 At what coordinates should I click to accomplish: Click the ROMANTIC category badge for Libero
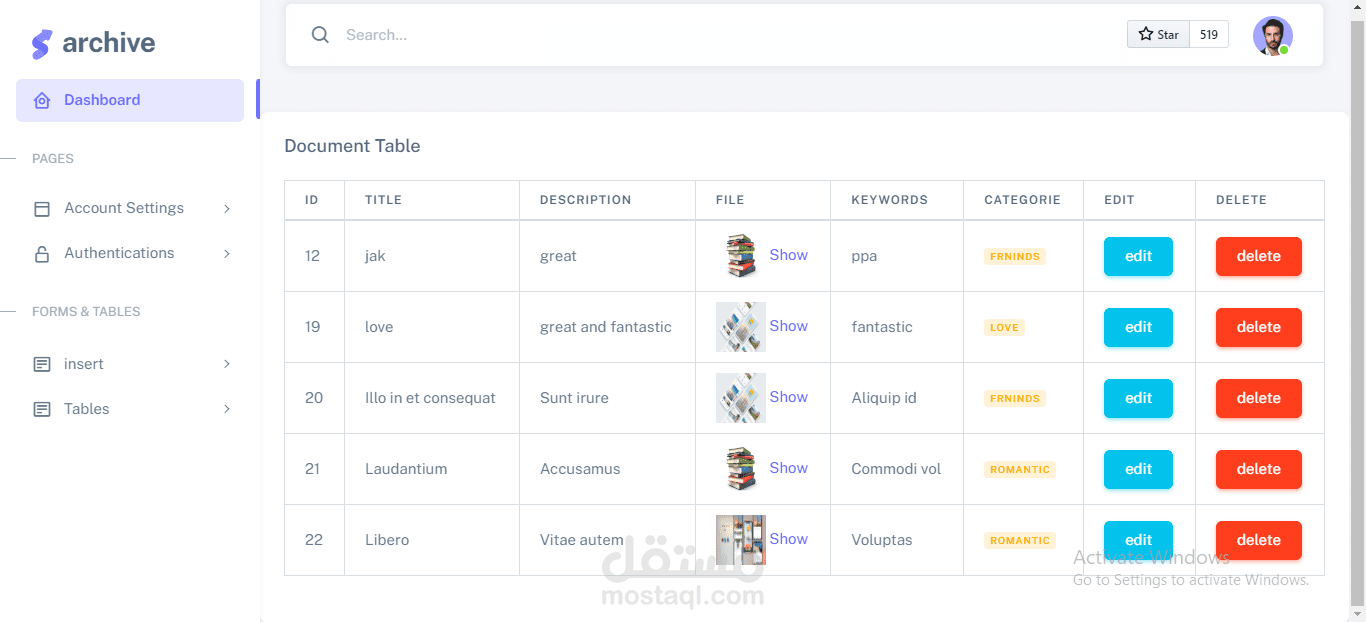tap(1019, 541)
